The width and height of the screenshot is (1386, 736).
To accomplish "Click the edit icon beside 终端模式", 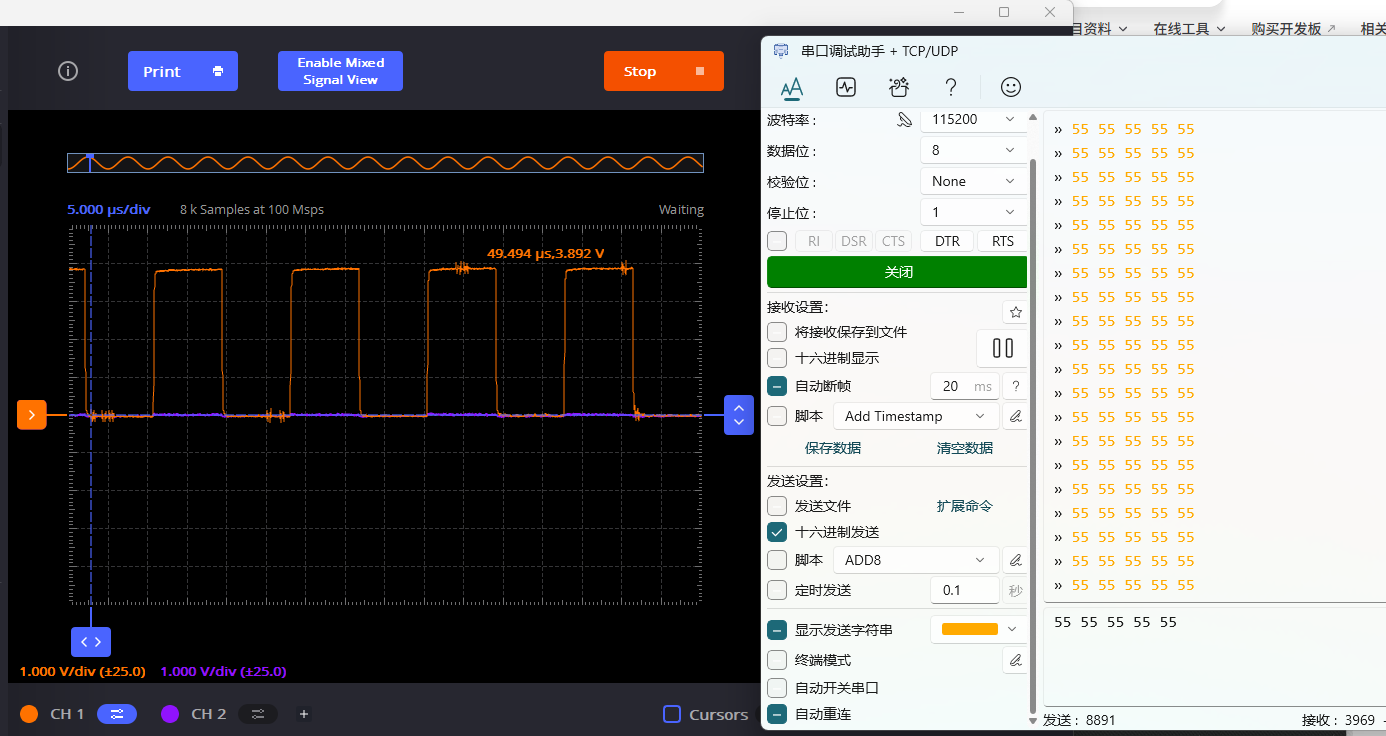I will (1015, 660).
